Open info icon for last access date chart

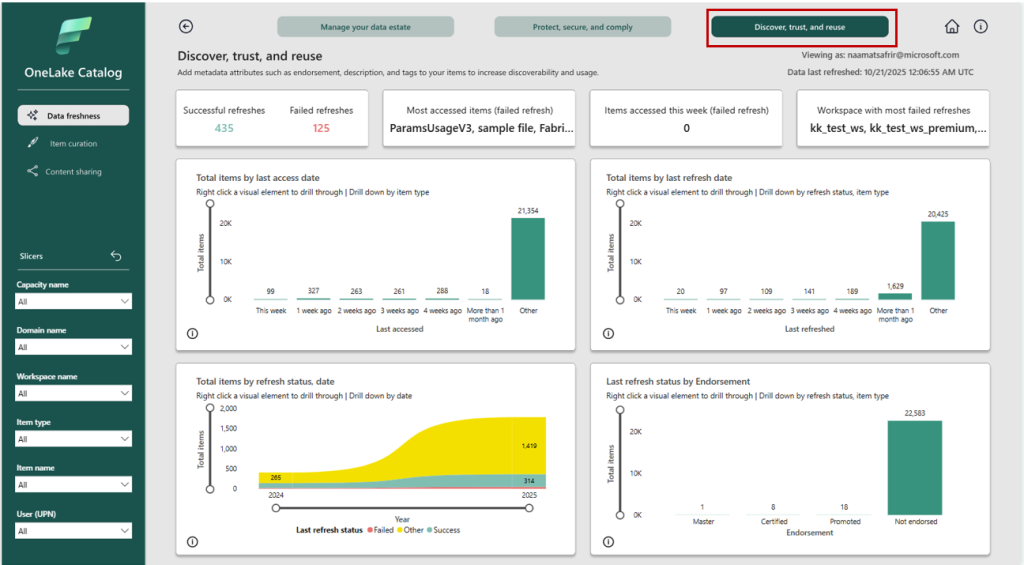(x=191, y=334)
